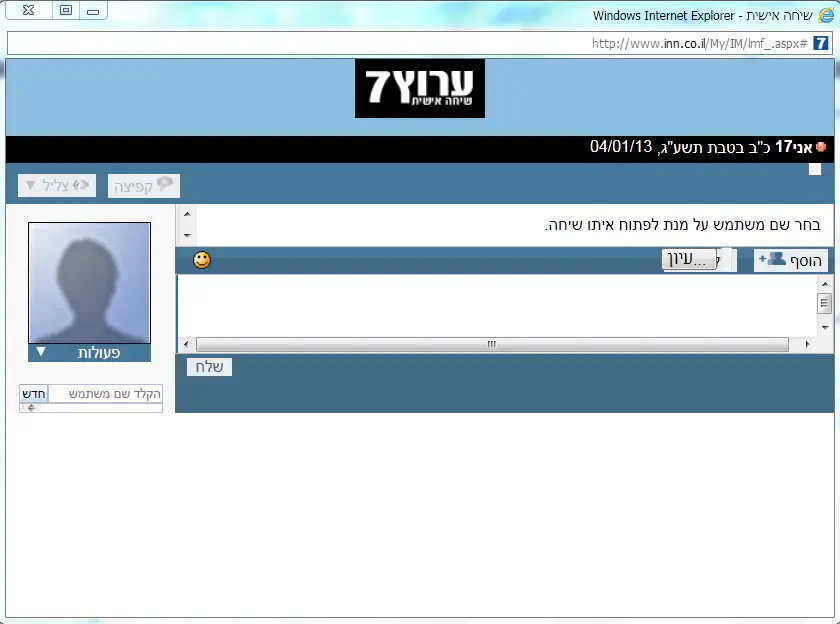
Task: Open the smiley emoticon picker
Action: click(x=202, y=260)
